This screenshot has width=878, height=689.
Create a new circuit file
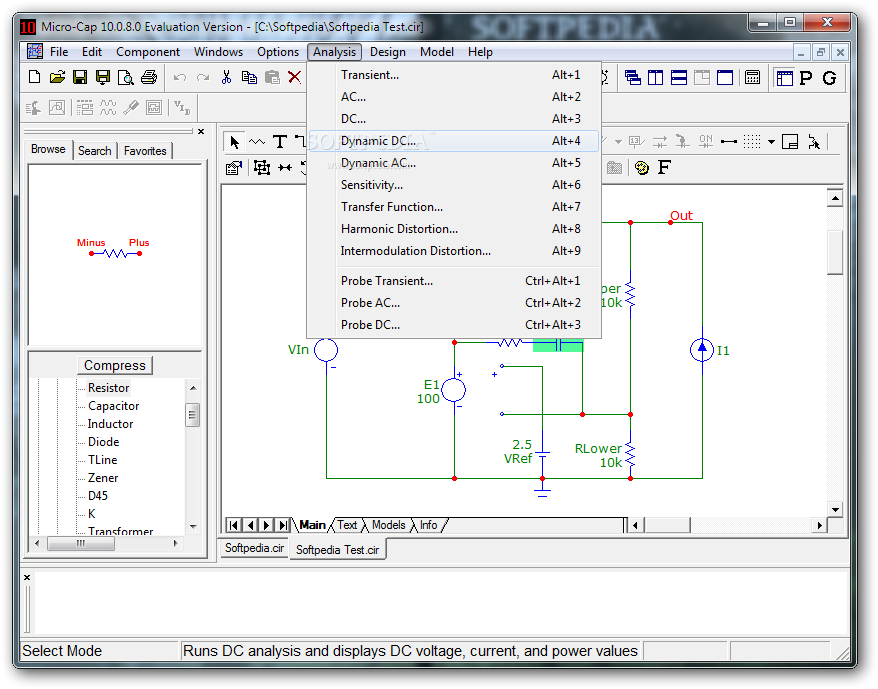tap(34, 77)
